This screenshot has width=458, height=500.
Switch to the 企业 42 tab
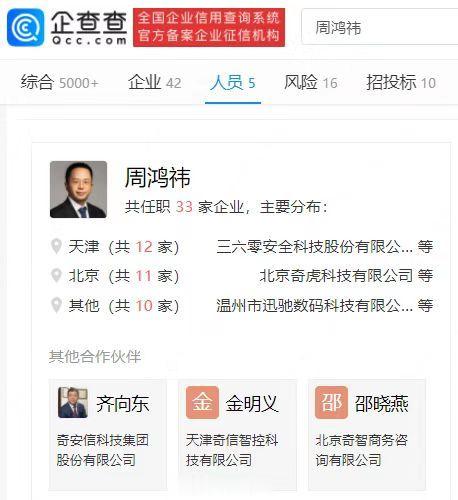click(155, 82)
